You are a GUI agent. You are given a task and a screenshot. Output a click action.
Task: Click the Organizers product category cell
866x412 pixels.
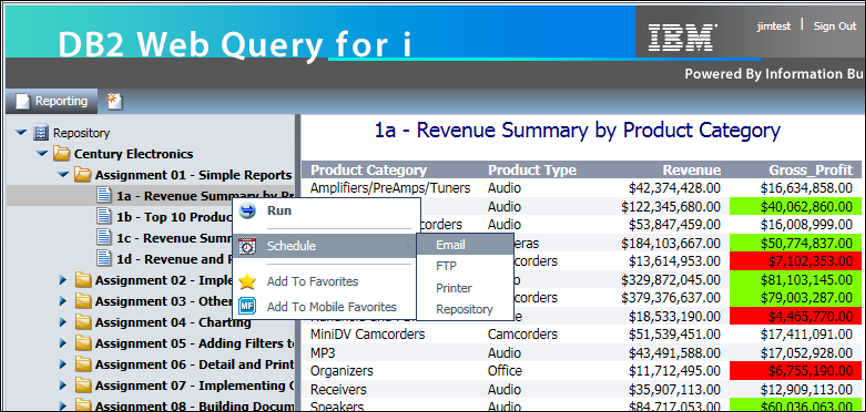341,371
